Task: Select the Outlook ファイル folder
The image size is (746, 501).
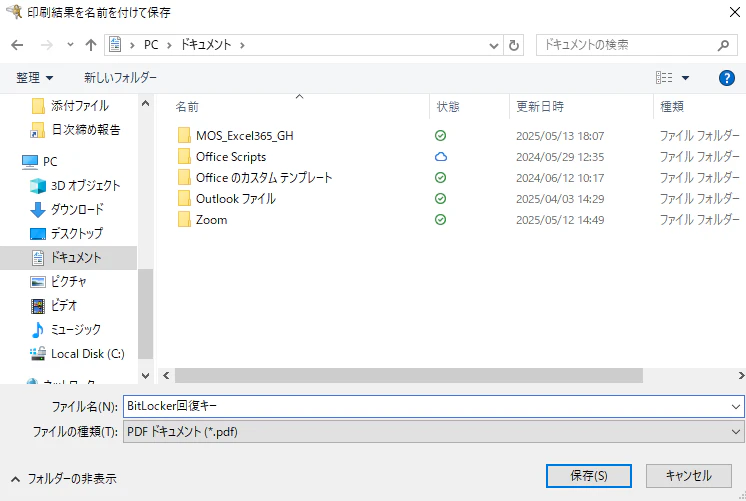Action: tap(236, 198)
